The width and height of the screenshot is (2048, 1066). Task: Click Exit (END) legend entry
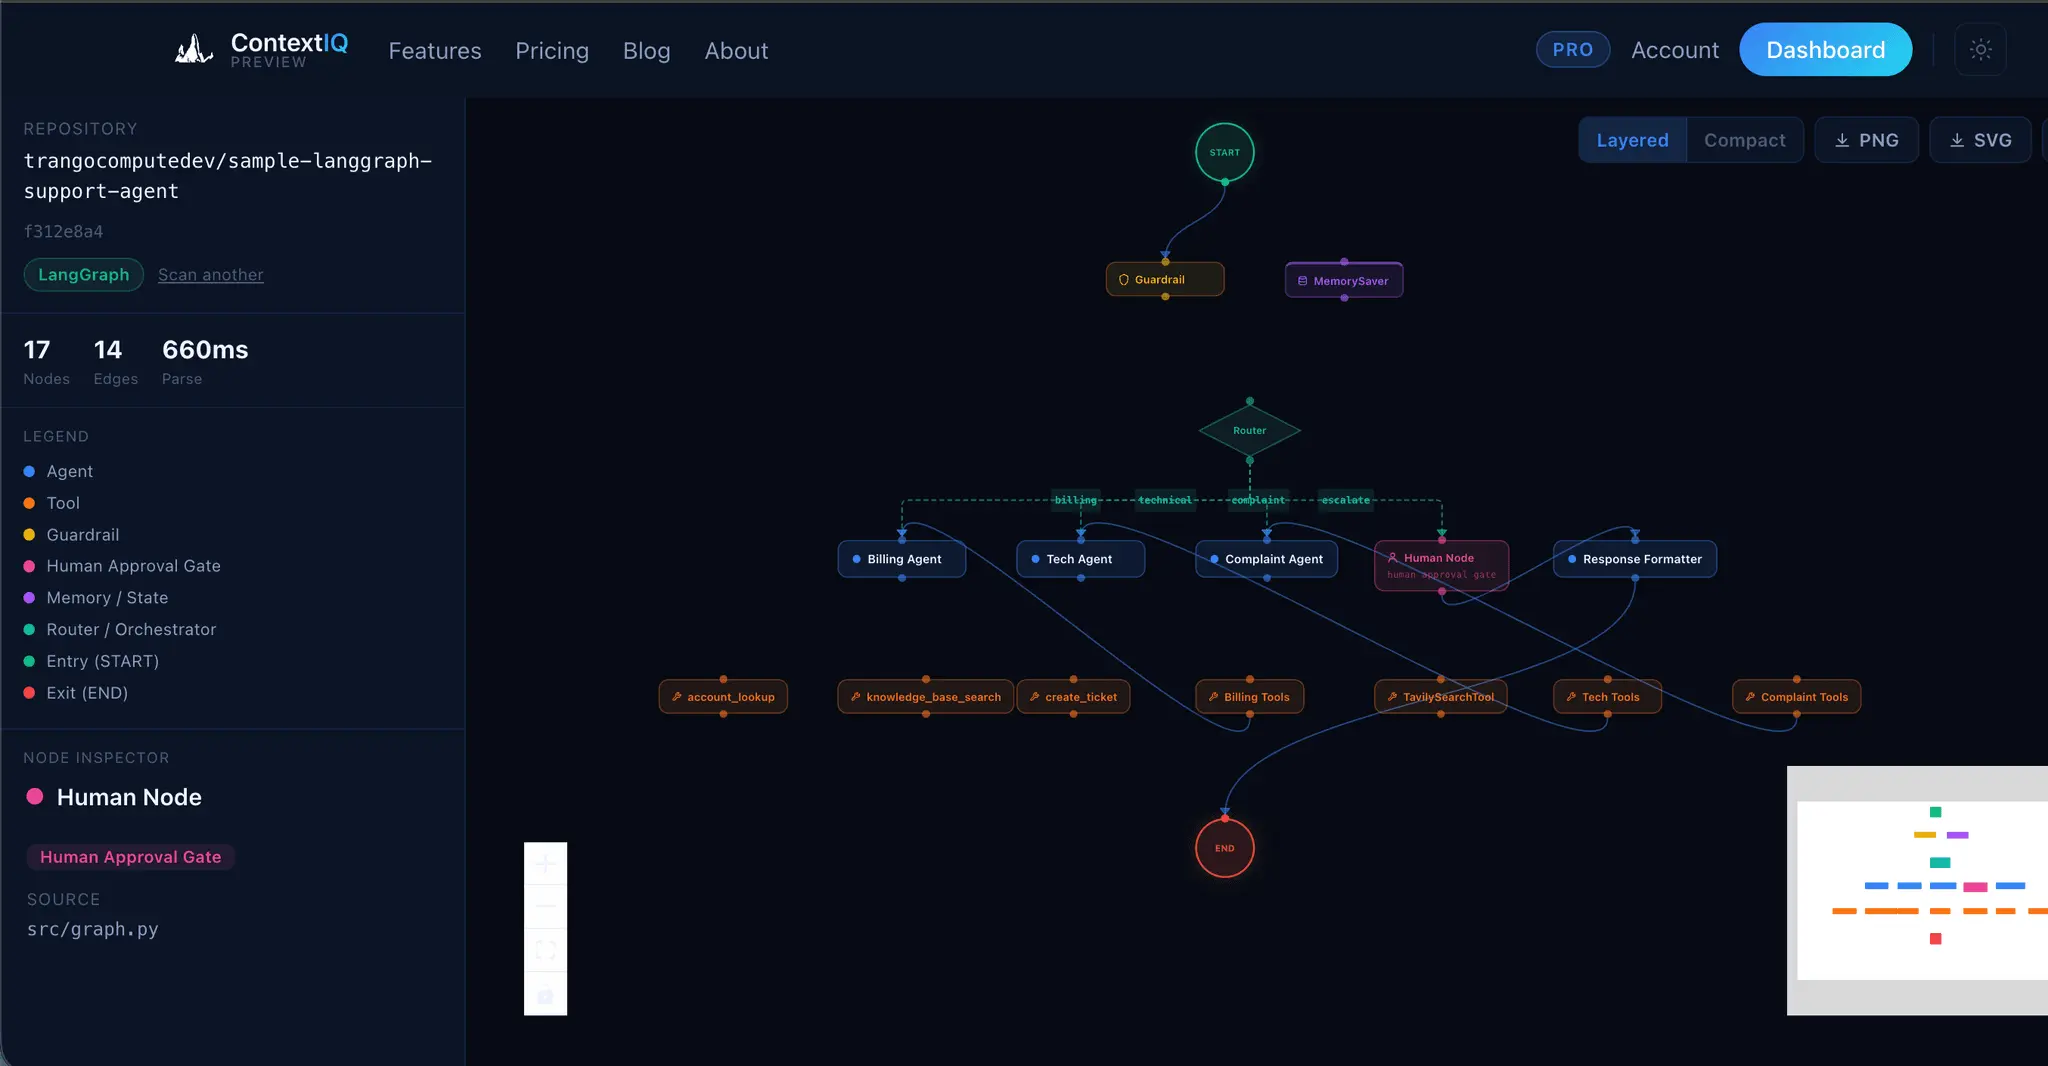[76, 693]
